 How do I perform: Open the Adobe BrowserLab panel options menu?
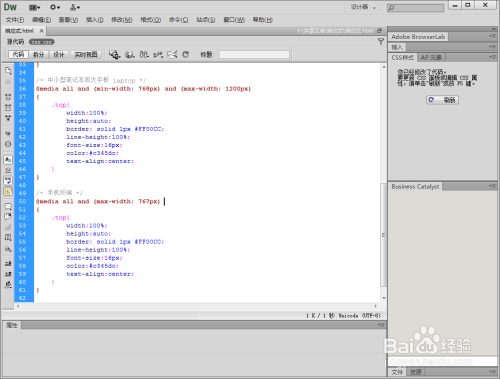click(492, 36)
